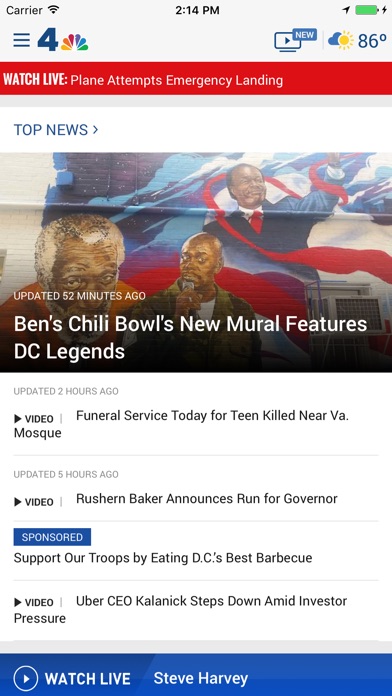Open the weather icon showing 86°
392x696 pixels.
(341, 40)
